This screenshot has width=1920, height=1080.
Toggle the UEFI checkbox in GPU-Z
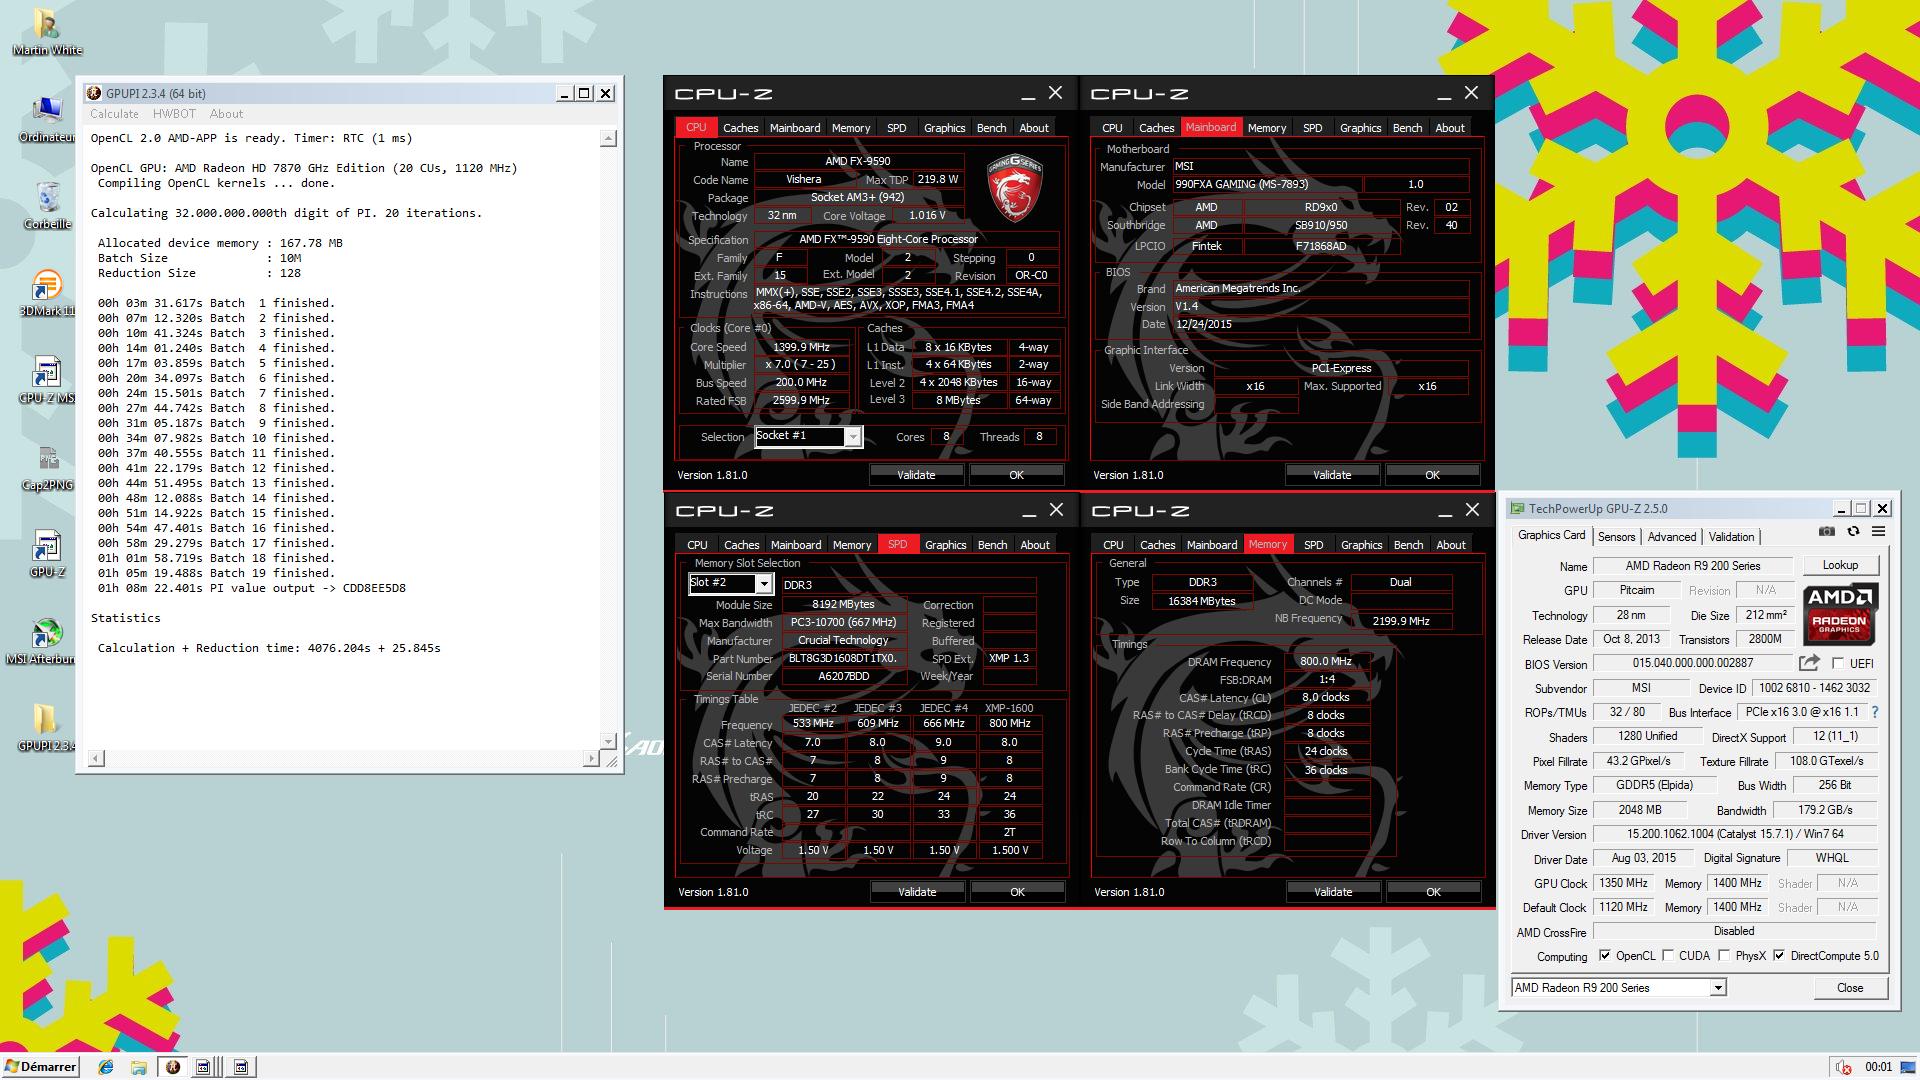1838,663
